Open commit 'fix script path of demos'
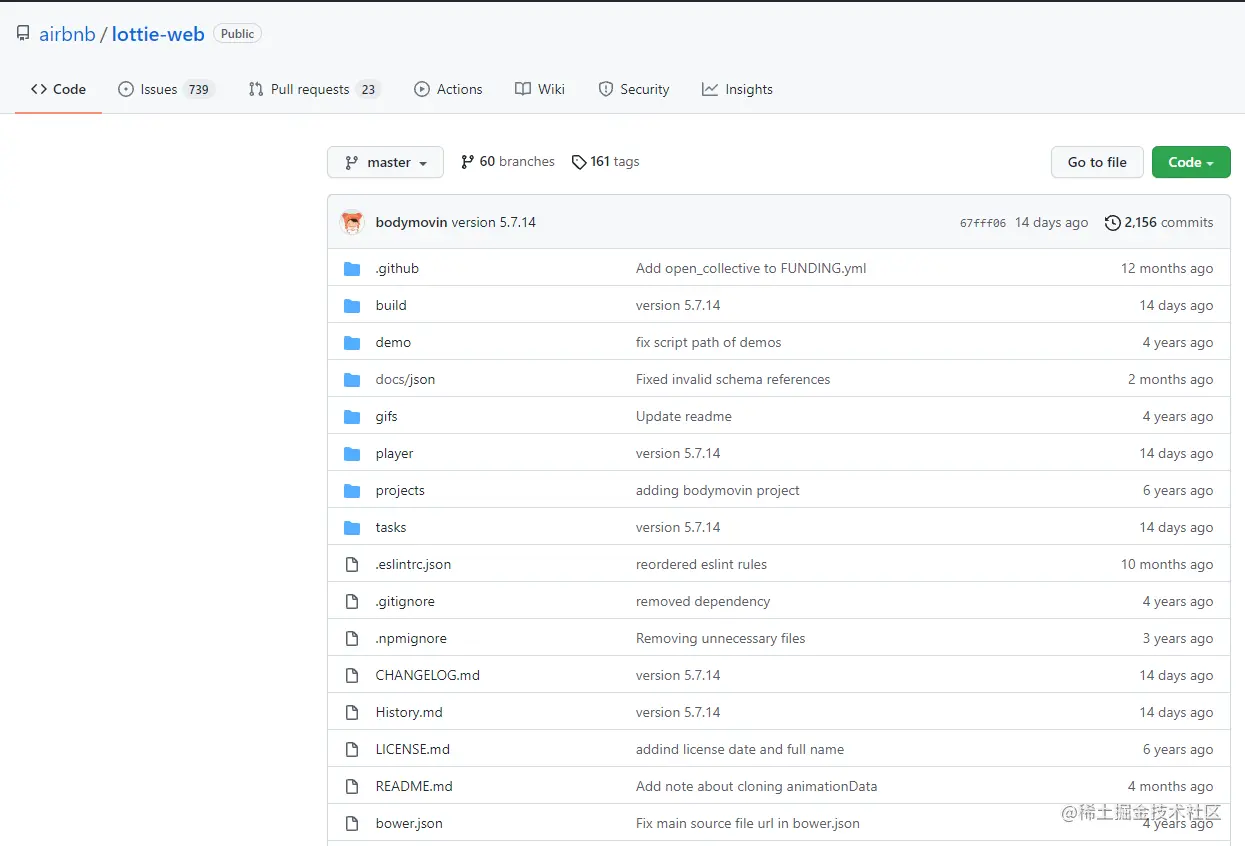Screen dimensions: 1245x846 click(708, 343)
